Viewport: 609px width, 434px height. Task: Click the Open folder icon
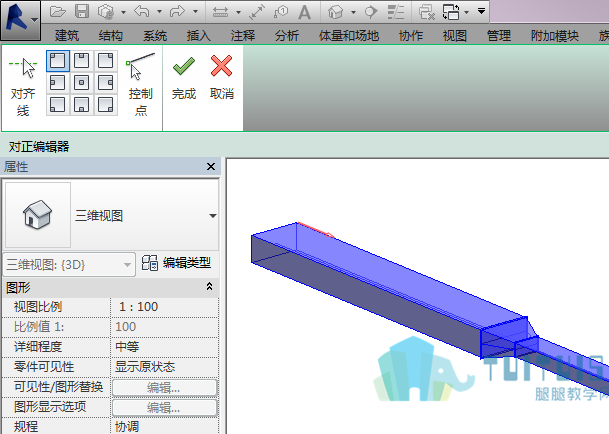coord(57,11)
